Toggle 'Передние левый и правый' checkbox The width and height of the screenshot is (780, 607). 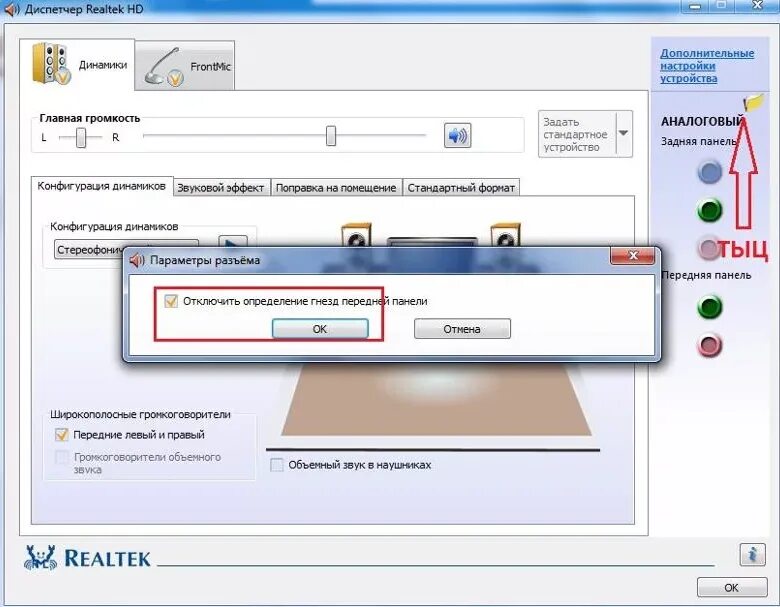62,434
